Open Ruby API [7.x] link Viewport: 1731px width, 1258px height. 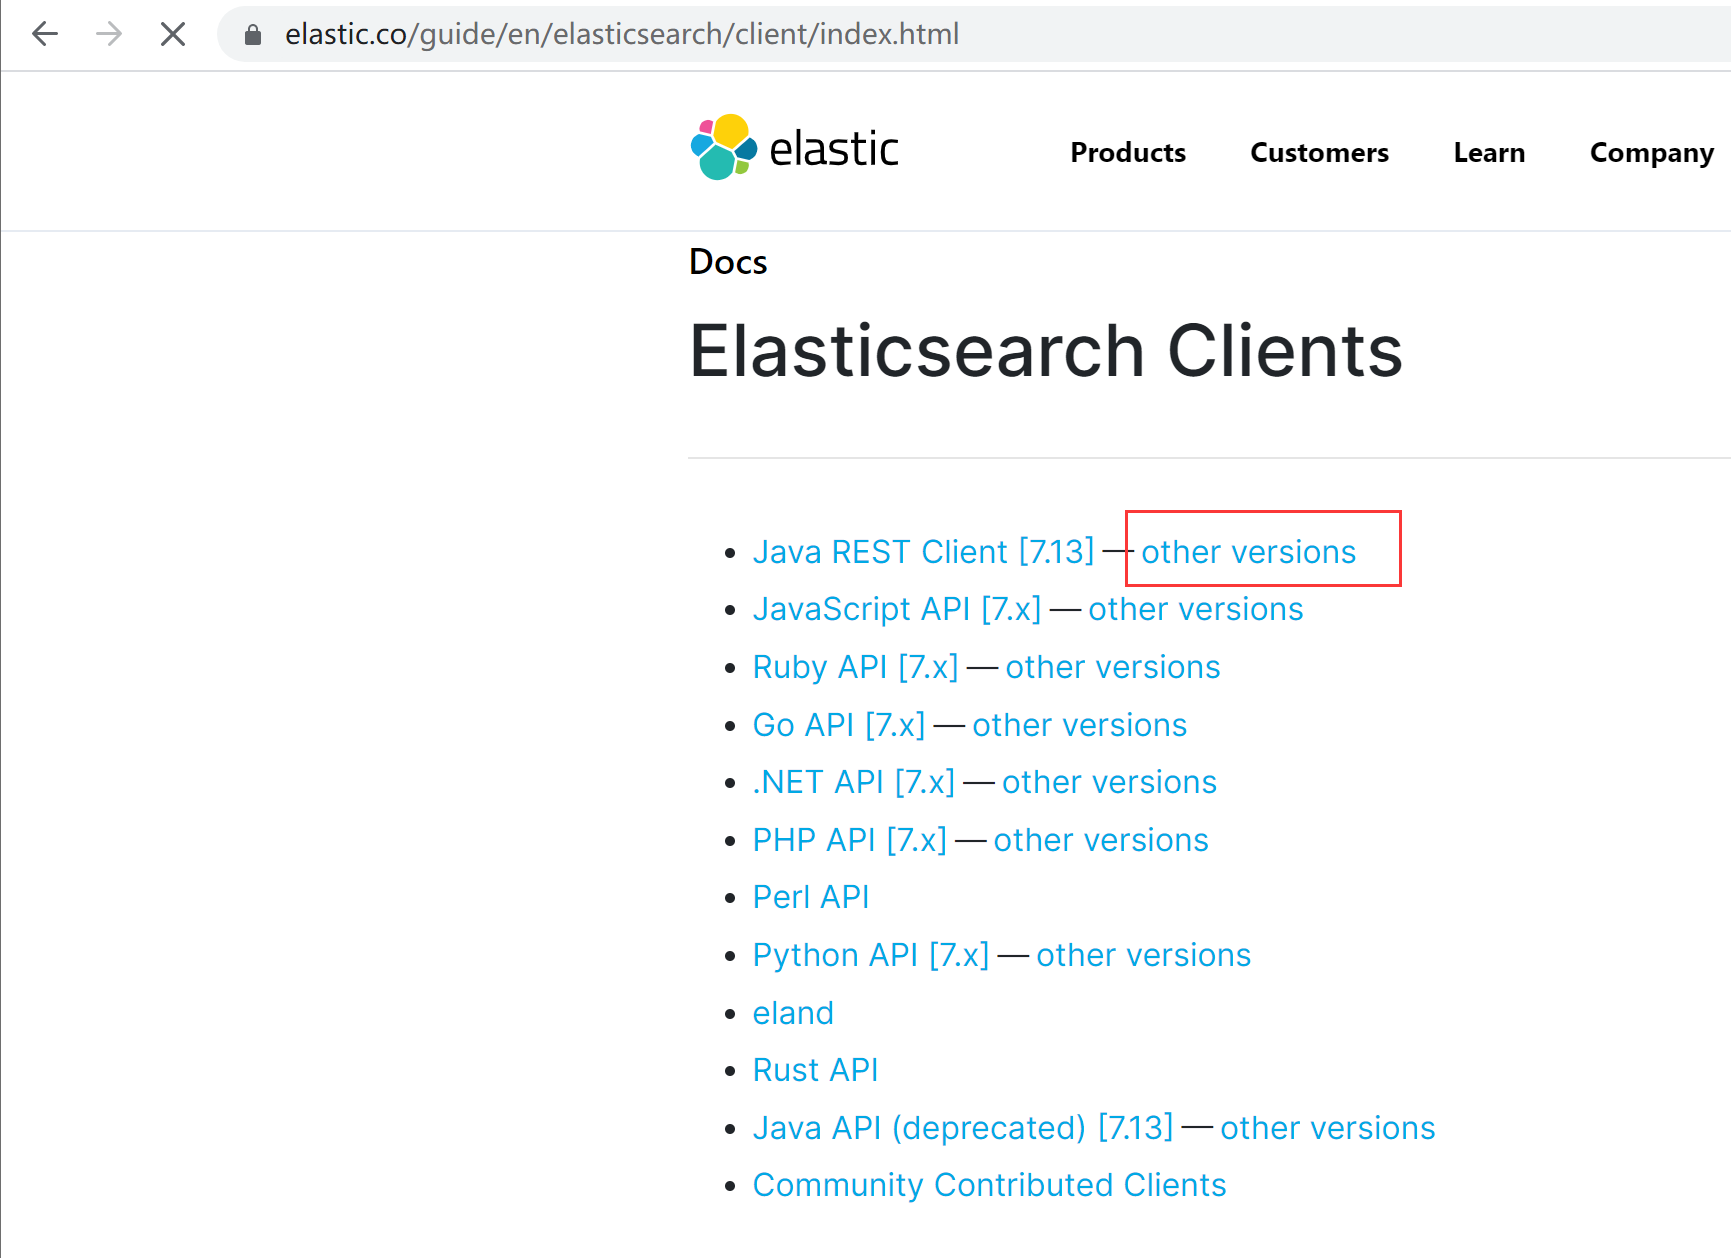[x=856, y=667]
